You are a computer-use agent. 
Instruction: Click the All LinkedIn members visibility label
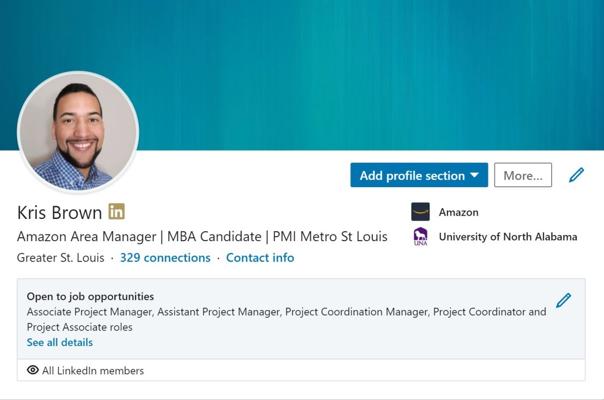click(93, 370)
